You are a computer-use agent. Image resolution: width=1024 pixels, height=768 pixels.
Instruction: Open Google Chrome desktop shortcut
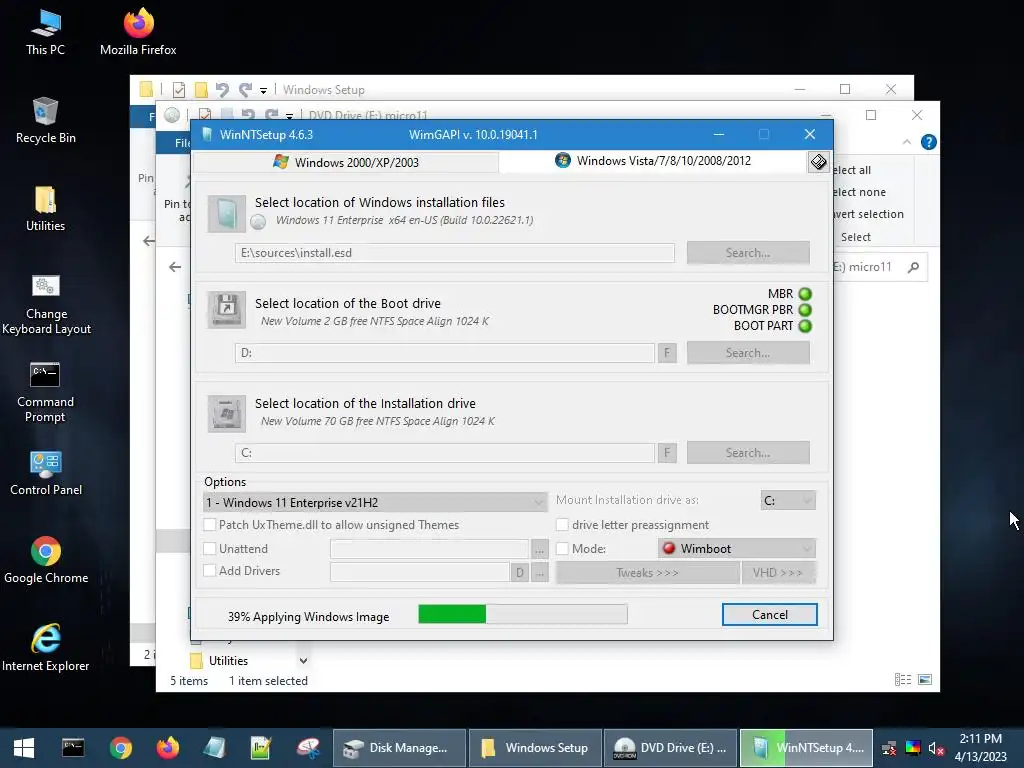pyautogui.click(x=46, y=560)
